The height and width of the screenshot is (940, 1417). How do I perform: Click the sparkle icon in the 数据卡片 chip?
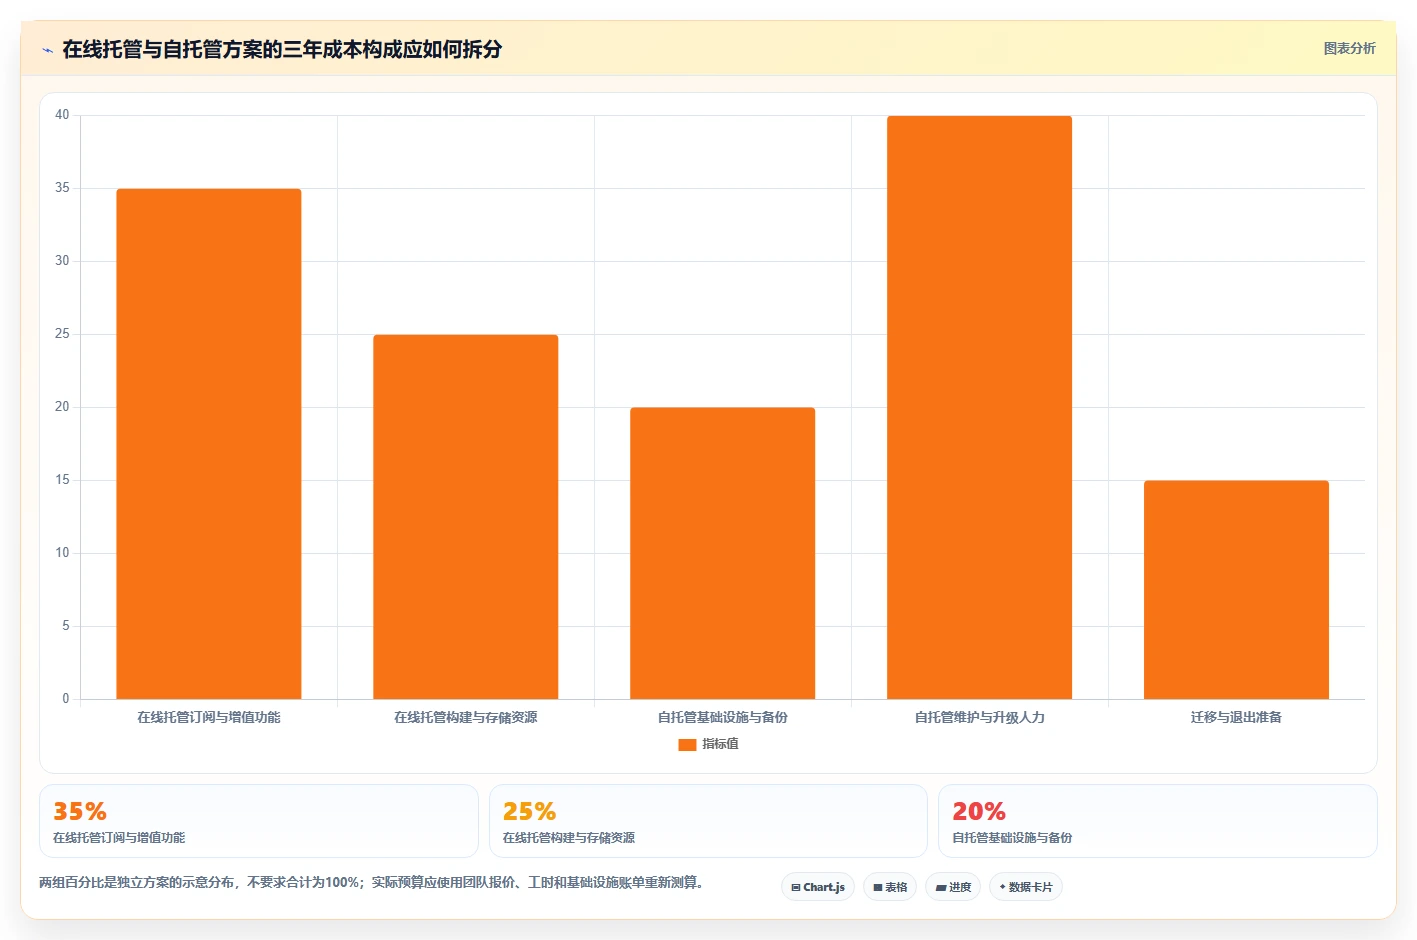tap(1003, 887)
